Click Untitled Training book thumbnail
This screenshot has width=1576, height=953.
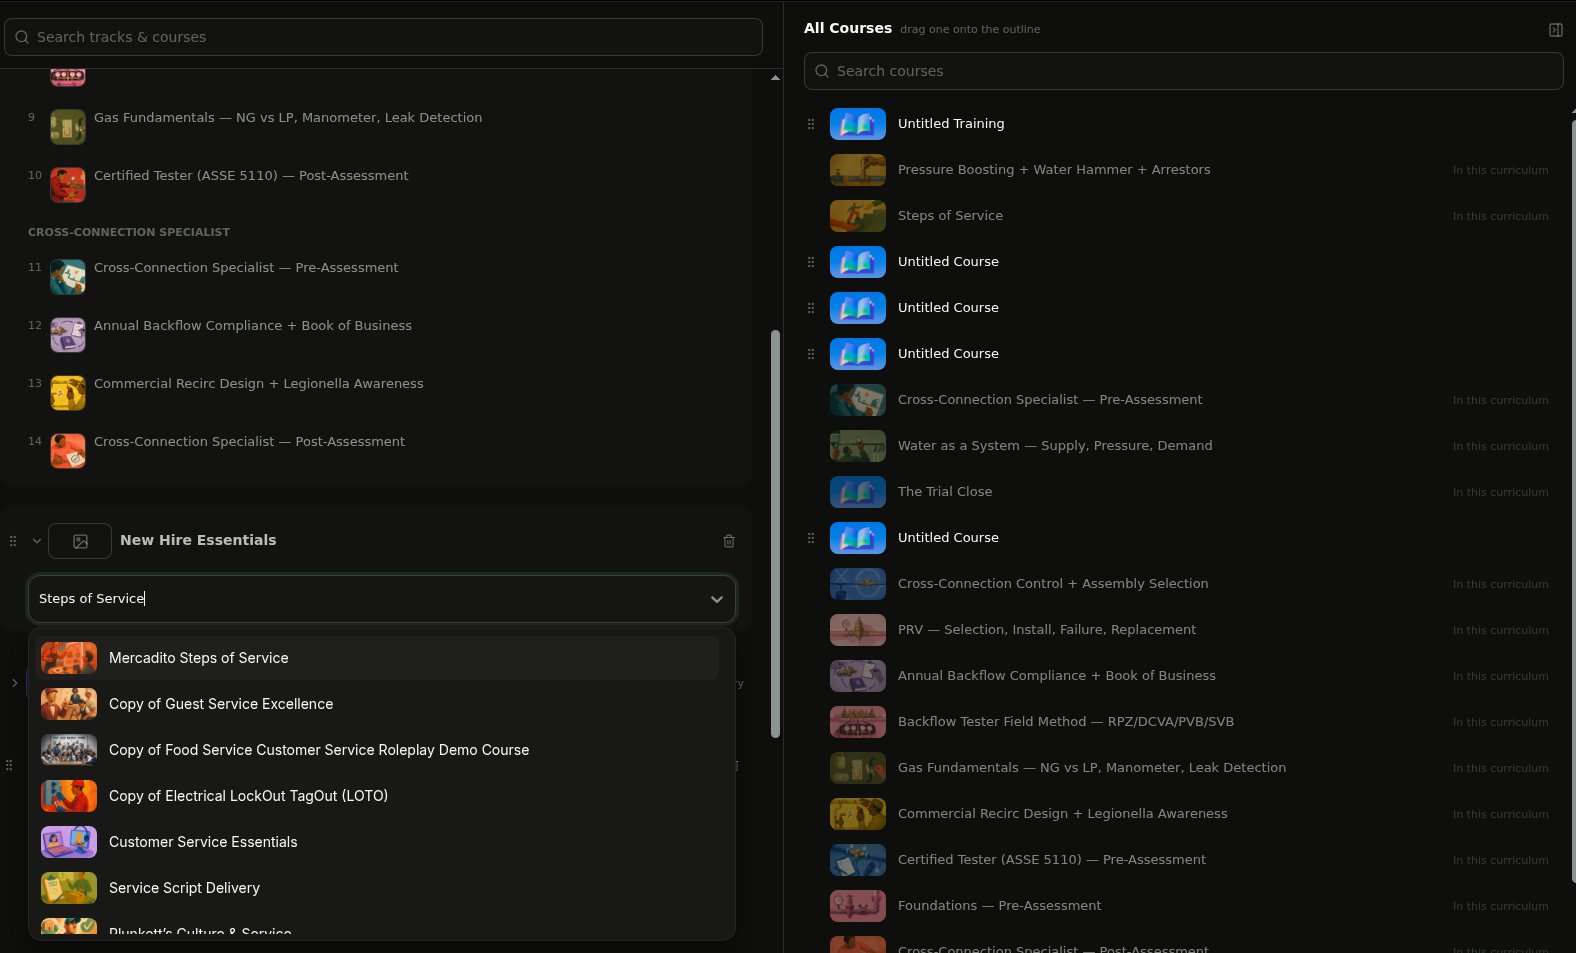(858, 124)
